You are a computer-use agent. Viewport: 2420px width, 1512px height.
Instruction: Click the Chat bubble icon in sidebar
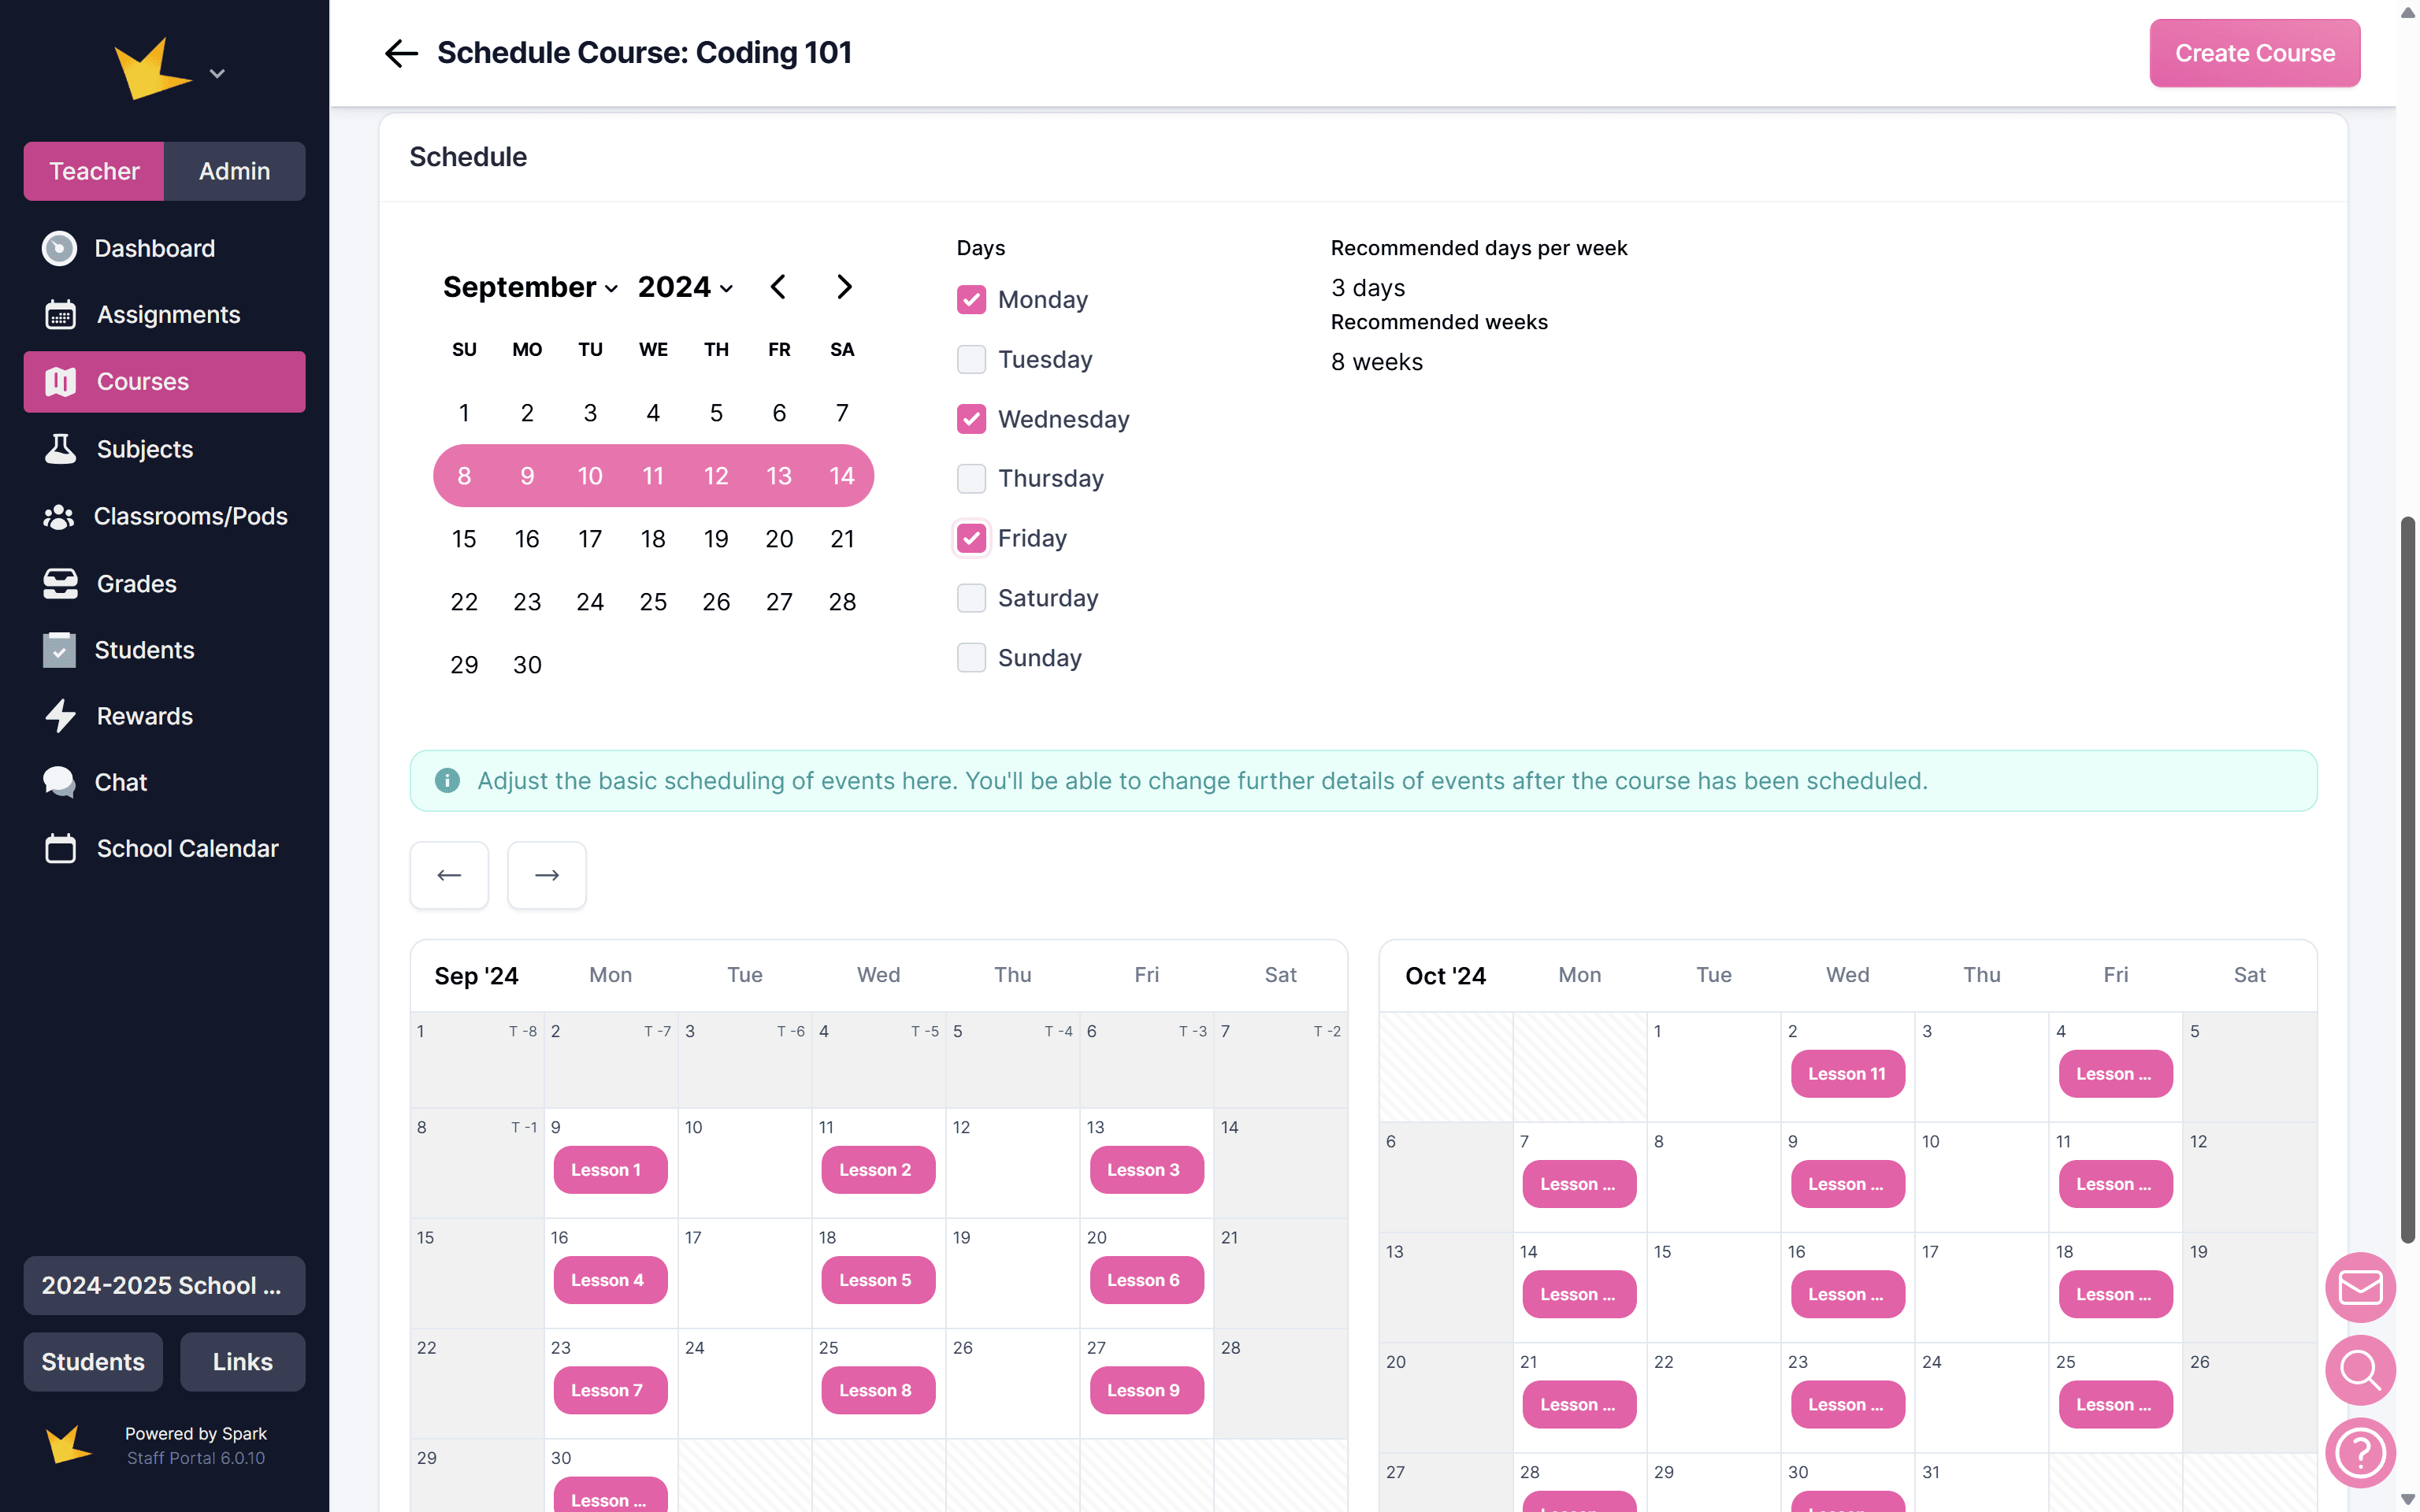click(x=60, y=782)
